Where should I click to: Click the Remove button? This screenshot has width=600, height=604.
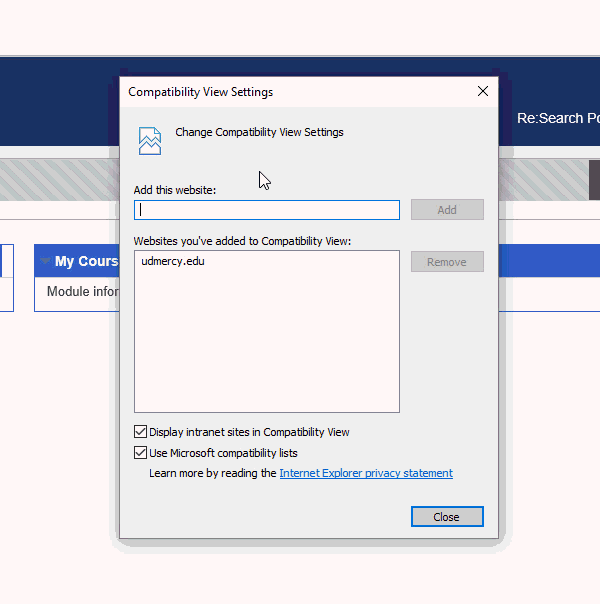(447, 262)
